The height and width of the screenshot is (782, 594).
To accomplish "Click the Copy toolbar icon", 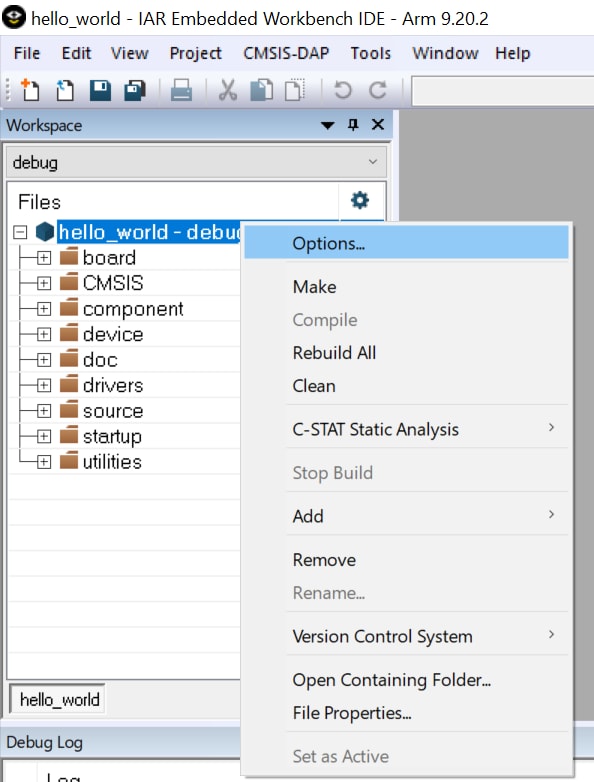I will coord(261,90).
